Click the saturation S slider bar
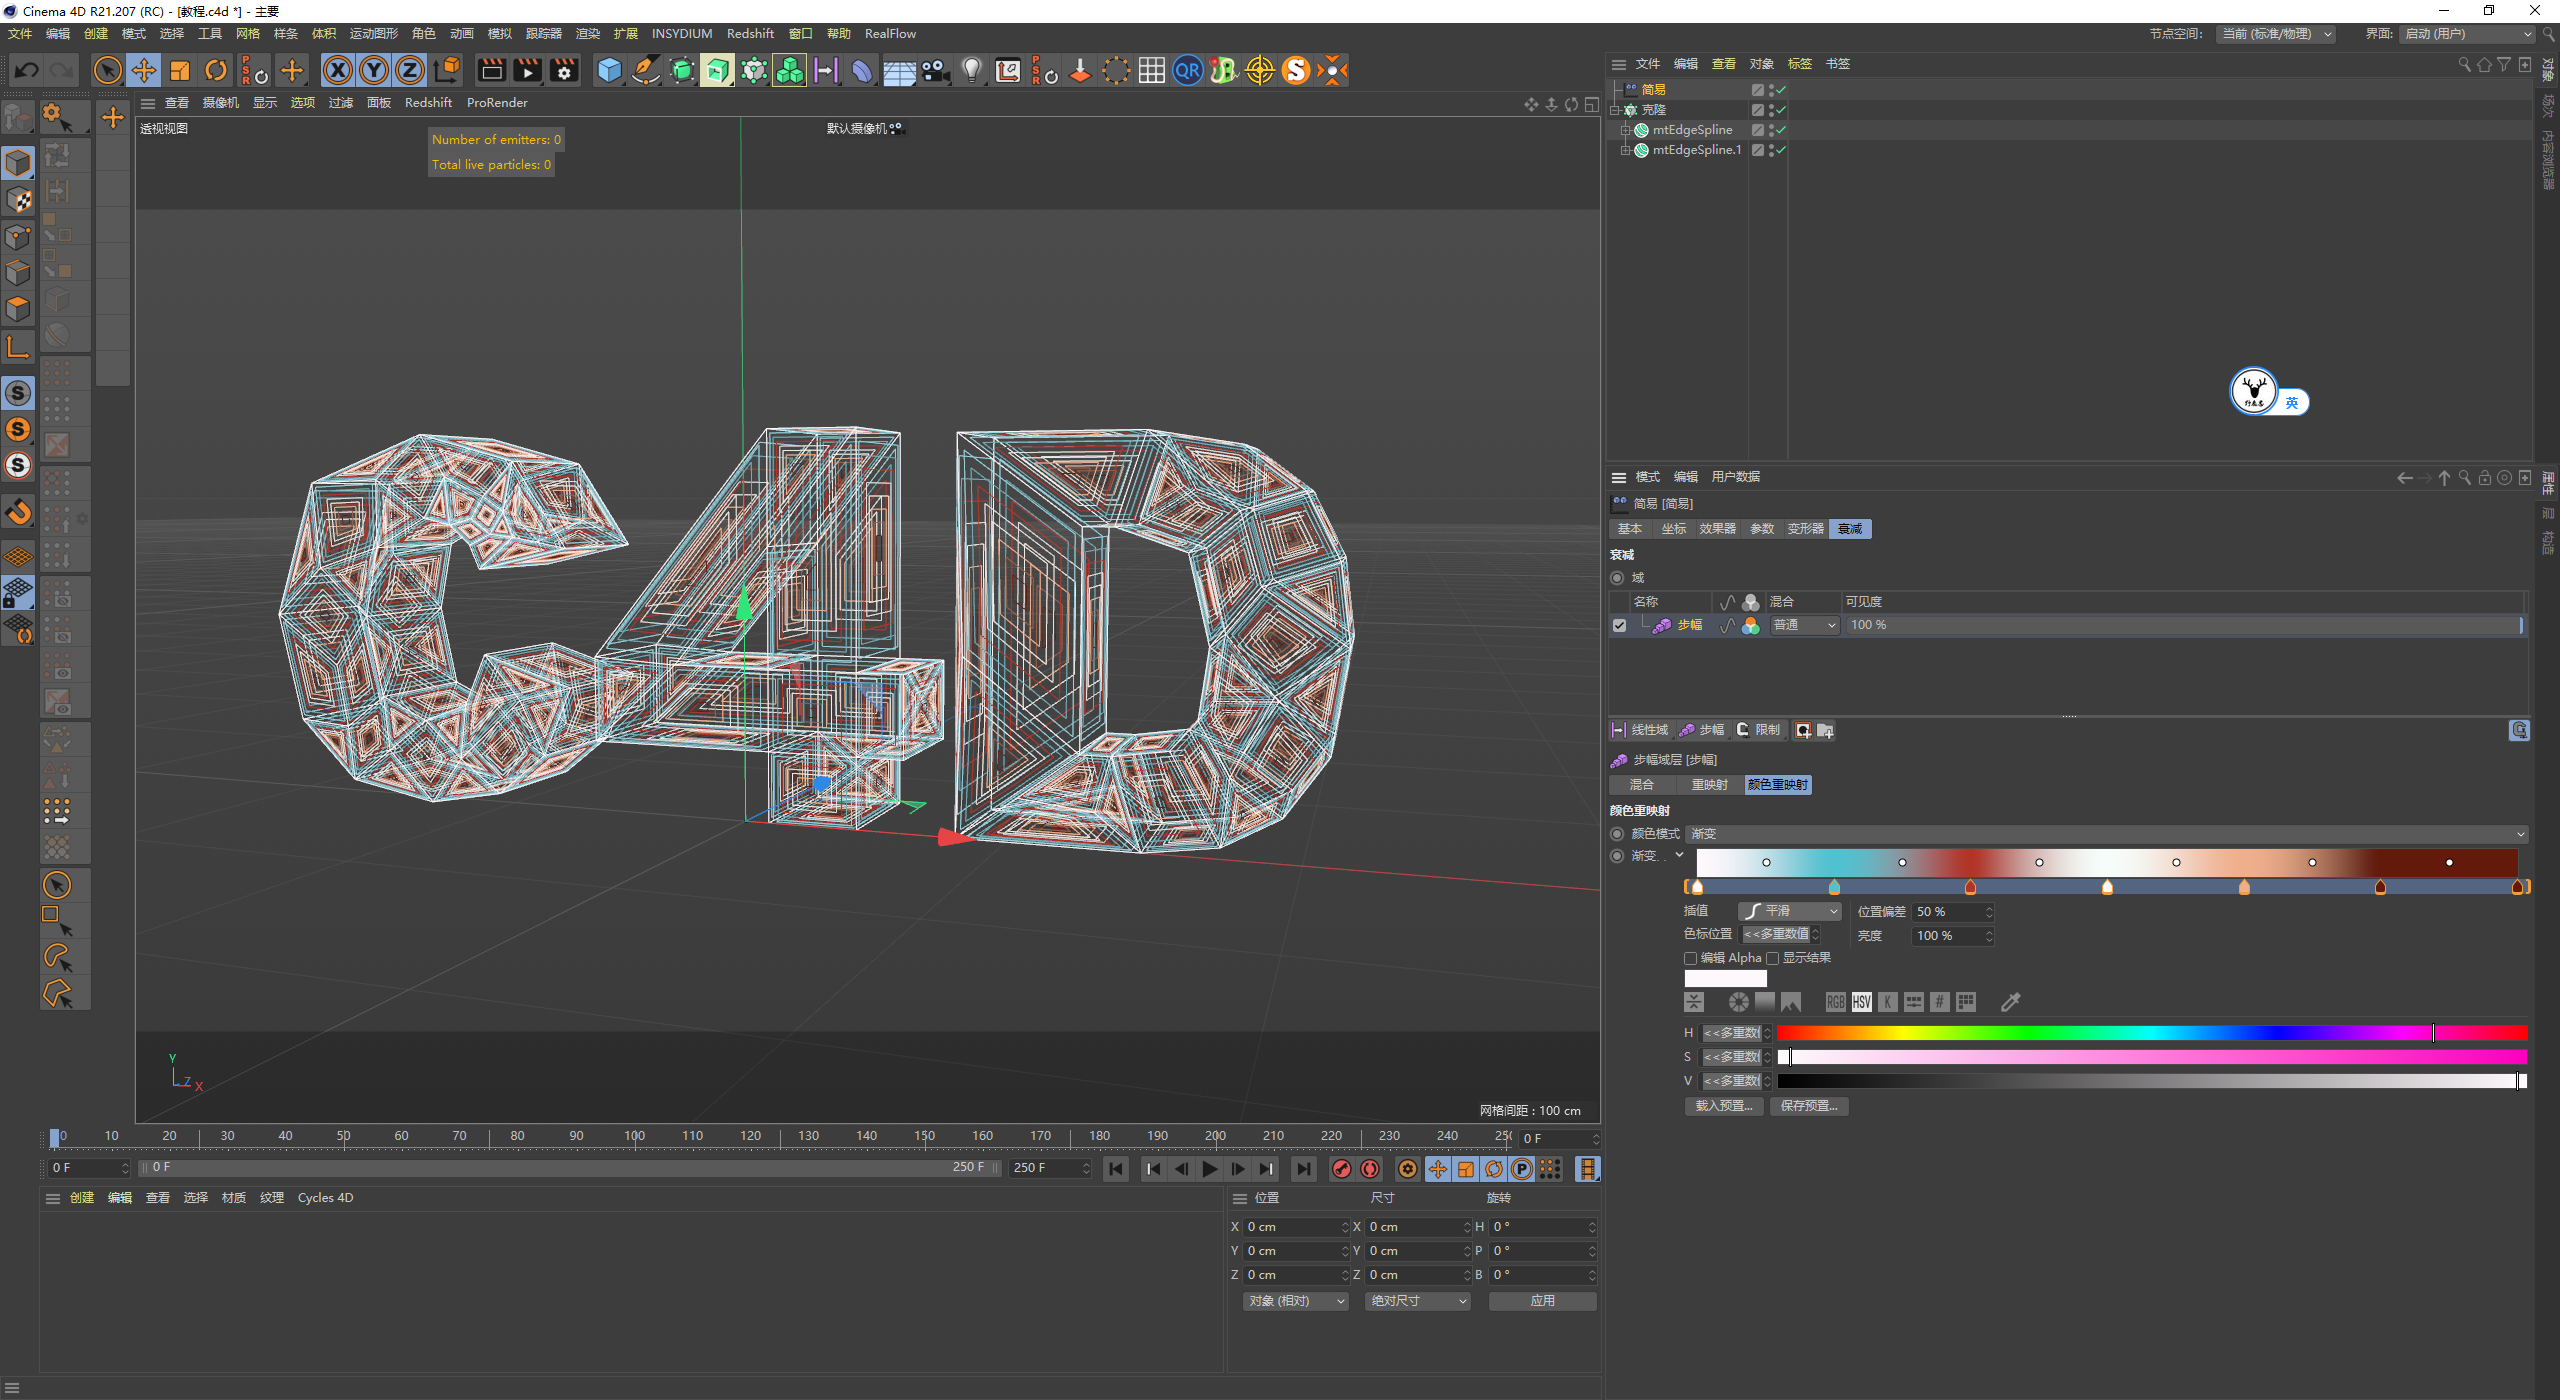The width and height of the screenshot is (2560, 1400). coord(2152,1057)
